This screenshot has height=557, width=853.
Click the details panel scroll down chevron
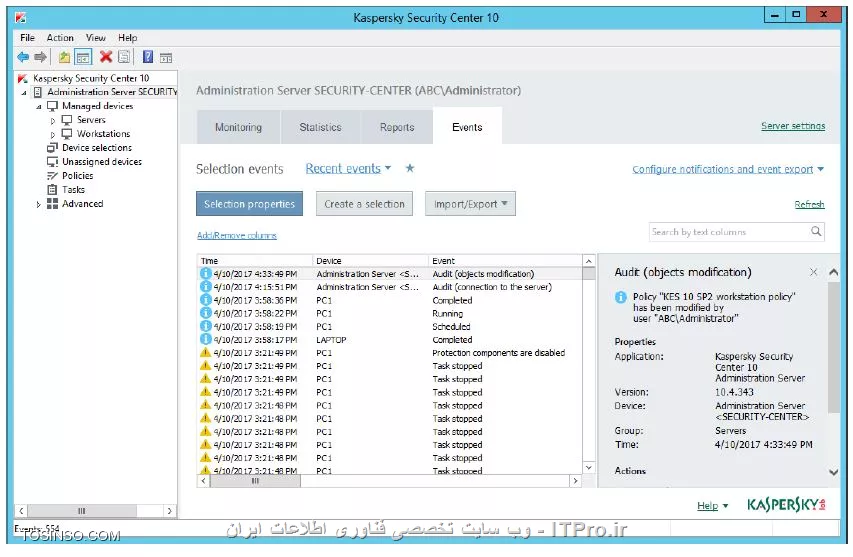833,472
